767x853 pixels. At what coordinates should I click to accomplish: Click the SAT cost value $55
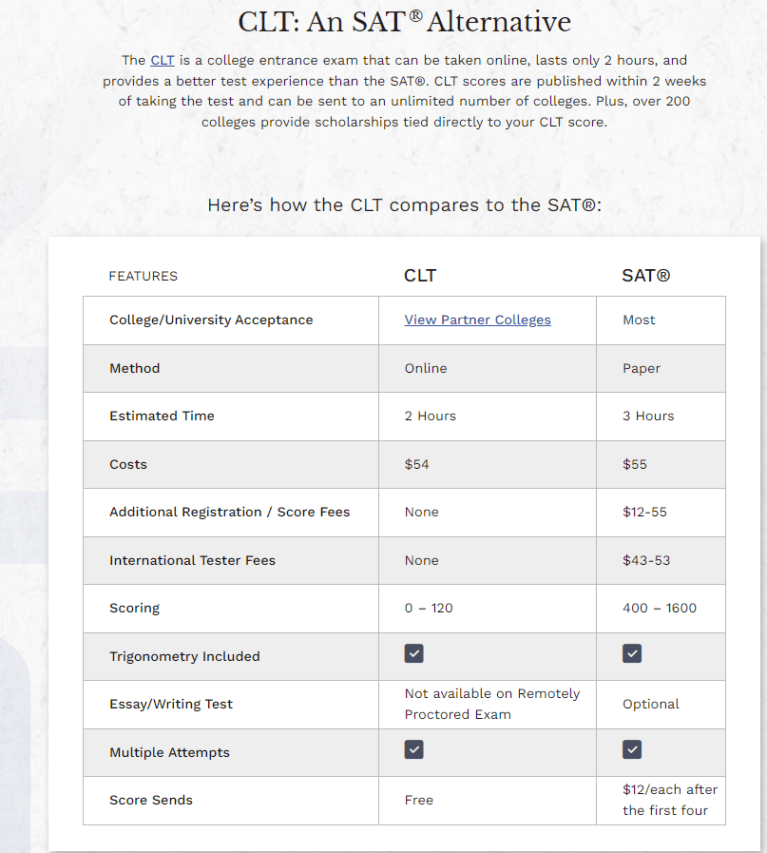tap(635, 464)
